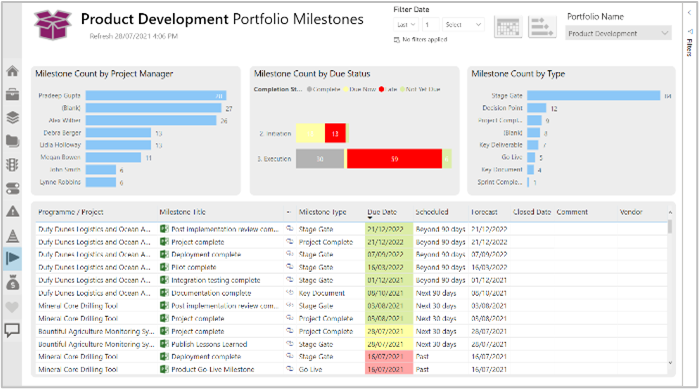Click the speech bubble comments icon

tap(12, 331)
